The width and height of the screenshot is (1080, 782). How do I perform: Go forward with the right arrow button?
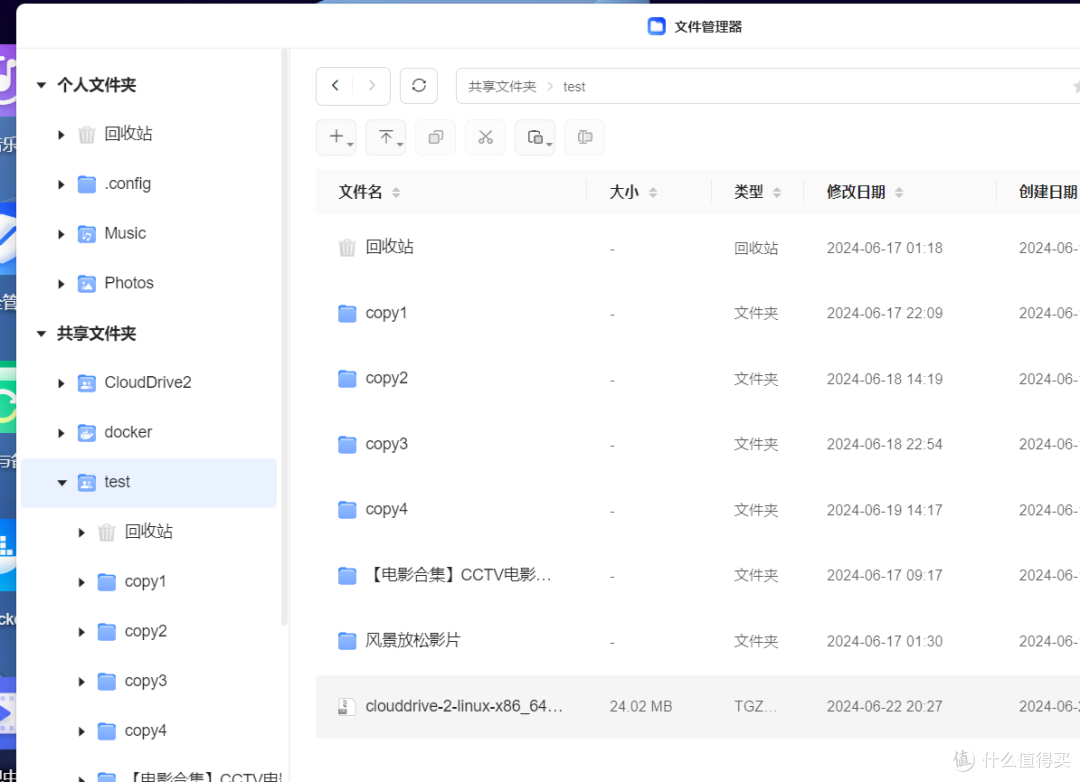tap(372, 85)
